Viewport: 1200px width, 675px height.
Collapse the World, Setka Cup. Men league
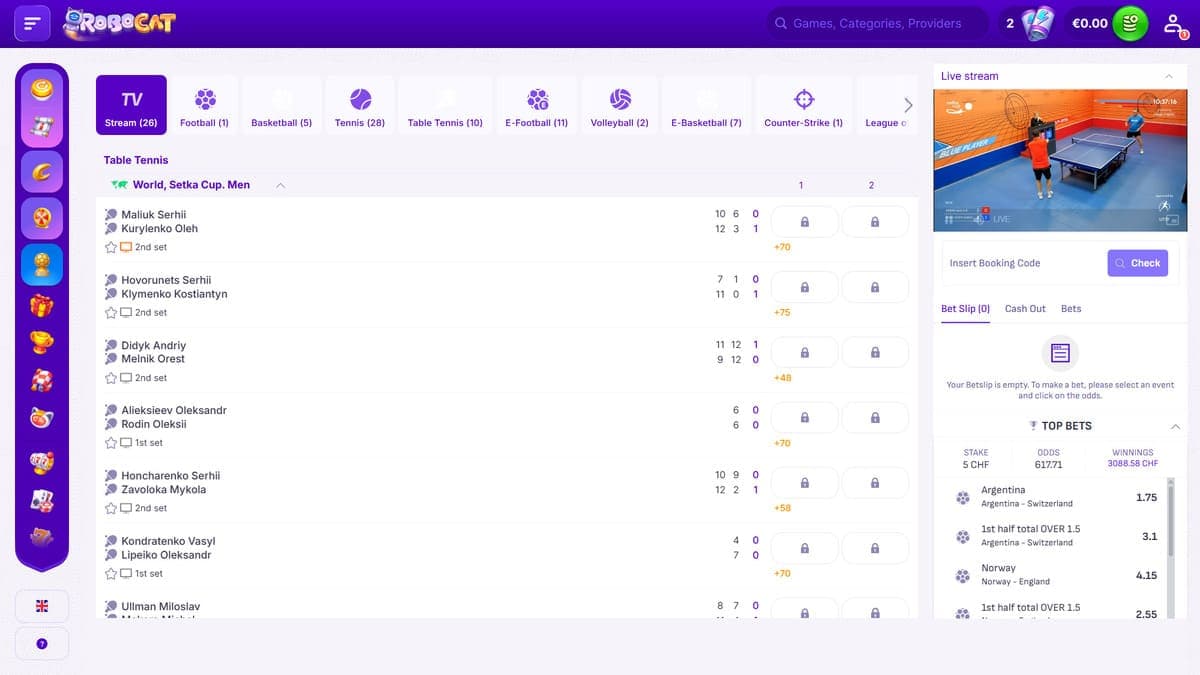[280, 185]
